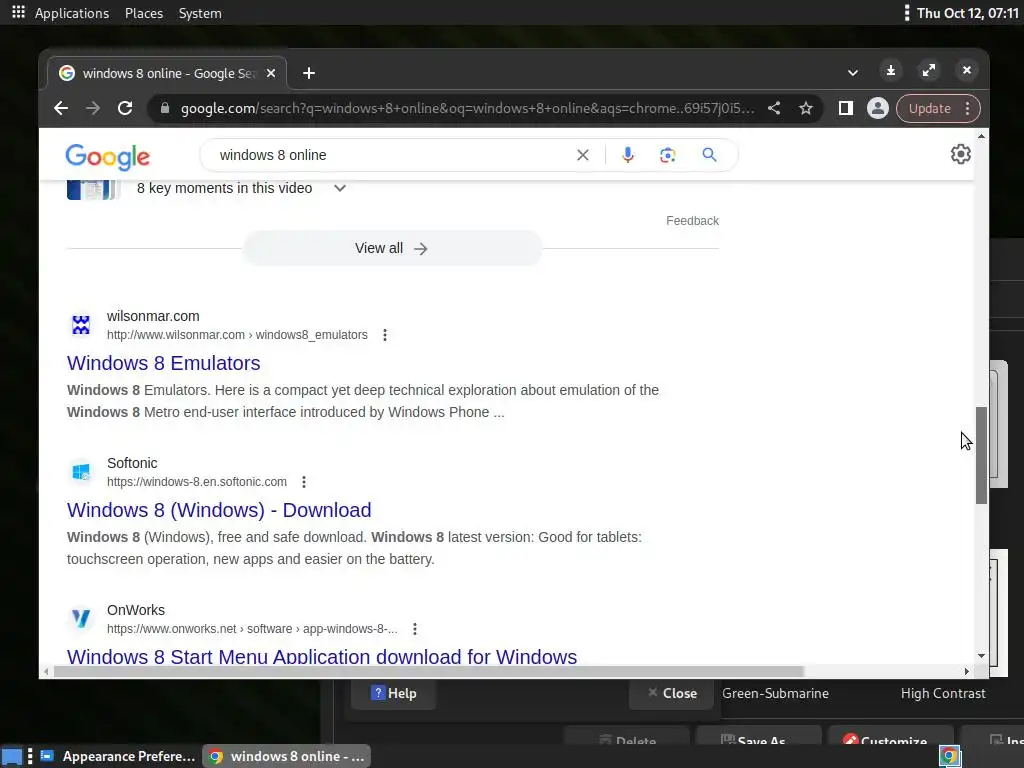Viewport: 1024px width, 768px height.
Task: Click the View all videos button
Action: [392, 248]
